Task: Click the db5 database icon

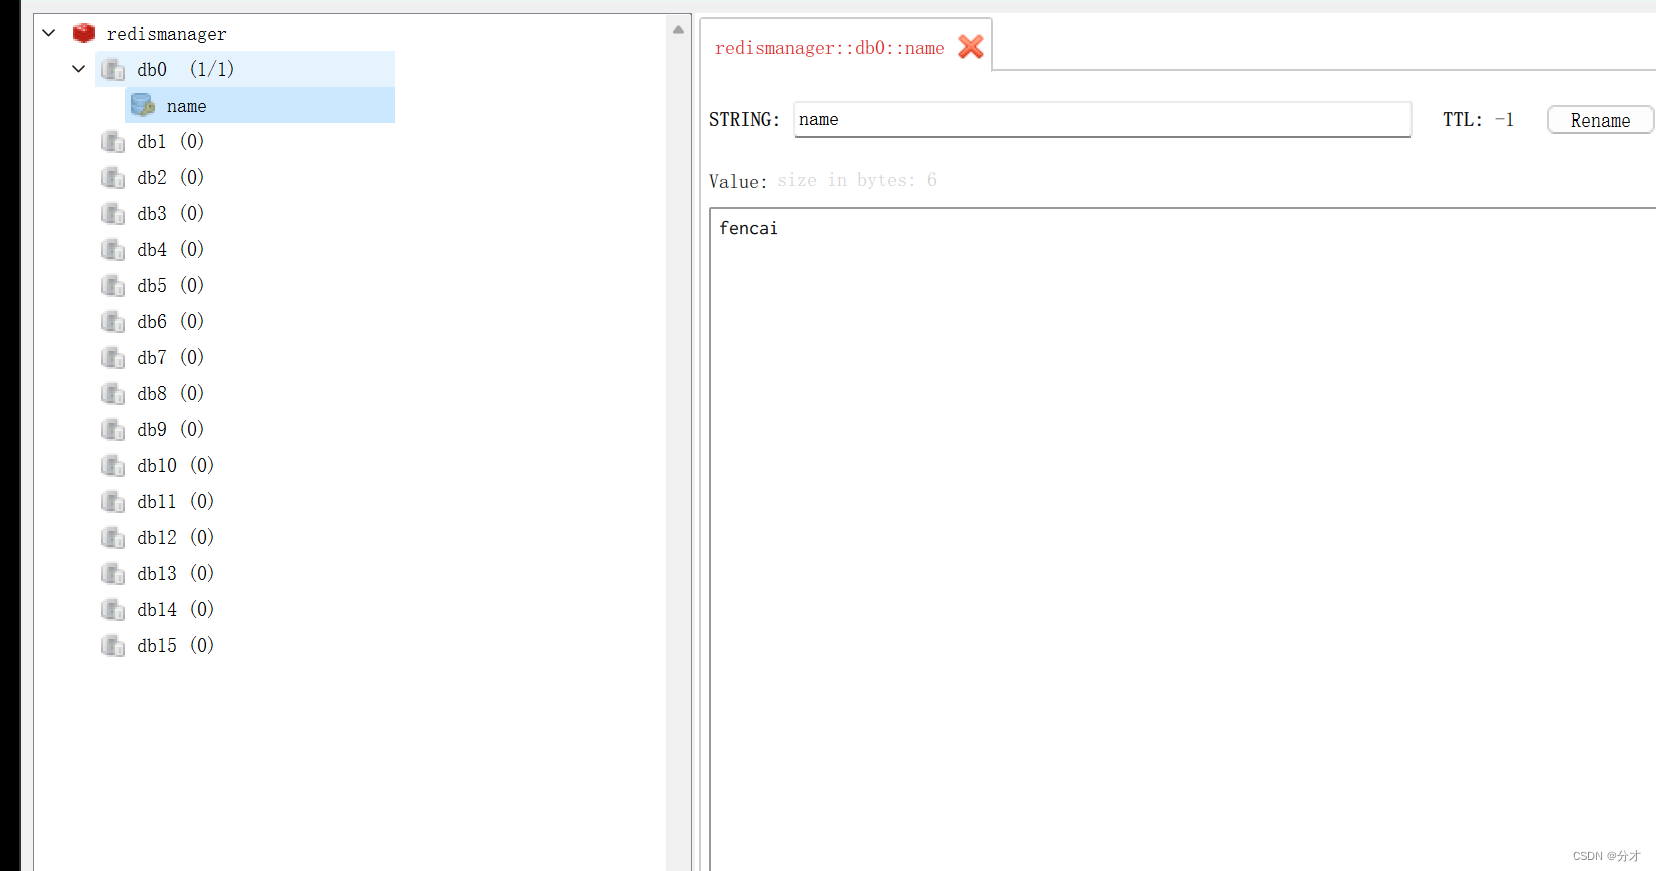Action: pyautogui.click(x=113, y=285)
